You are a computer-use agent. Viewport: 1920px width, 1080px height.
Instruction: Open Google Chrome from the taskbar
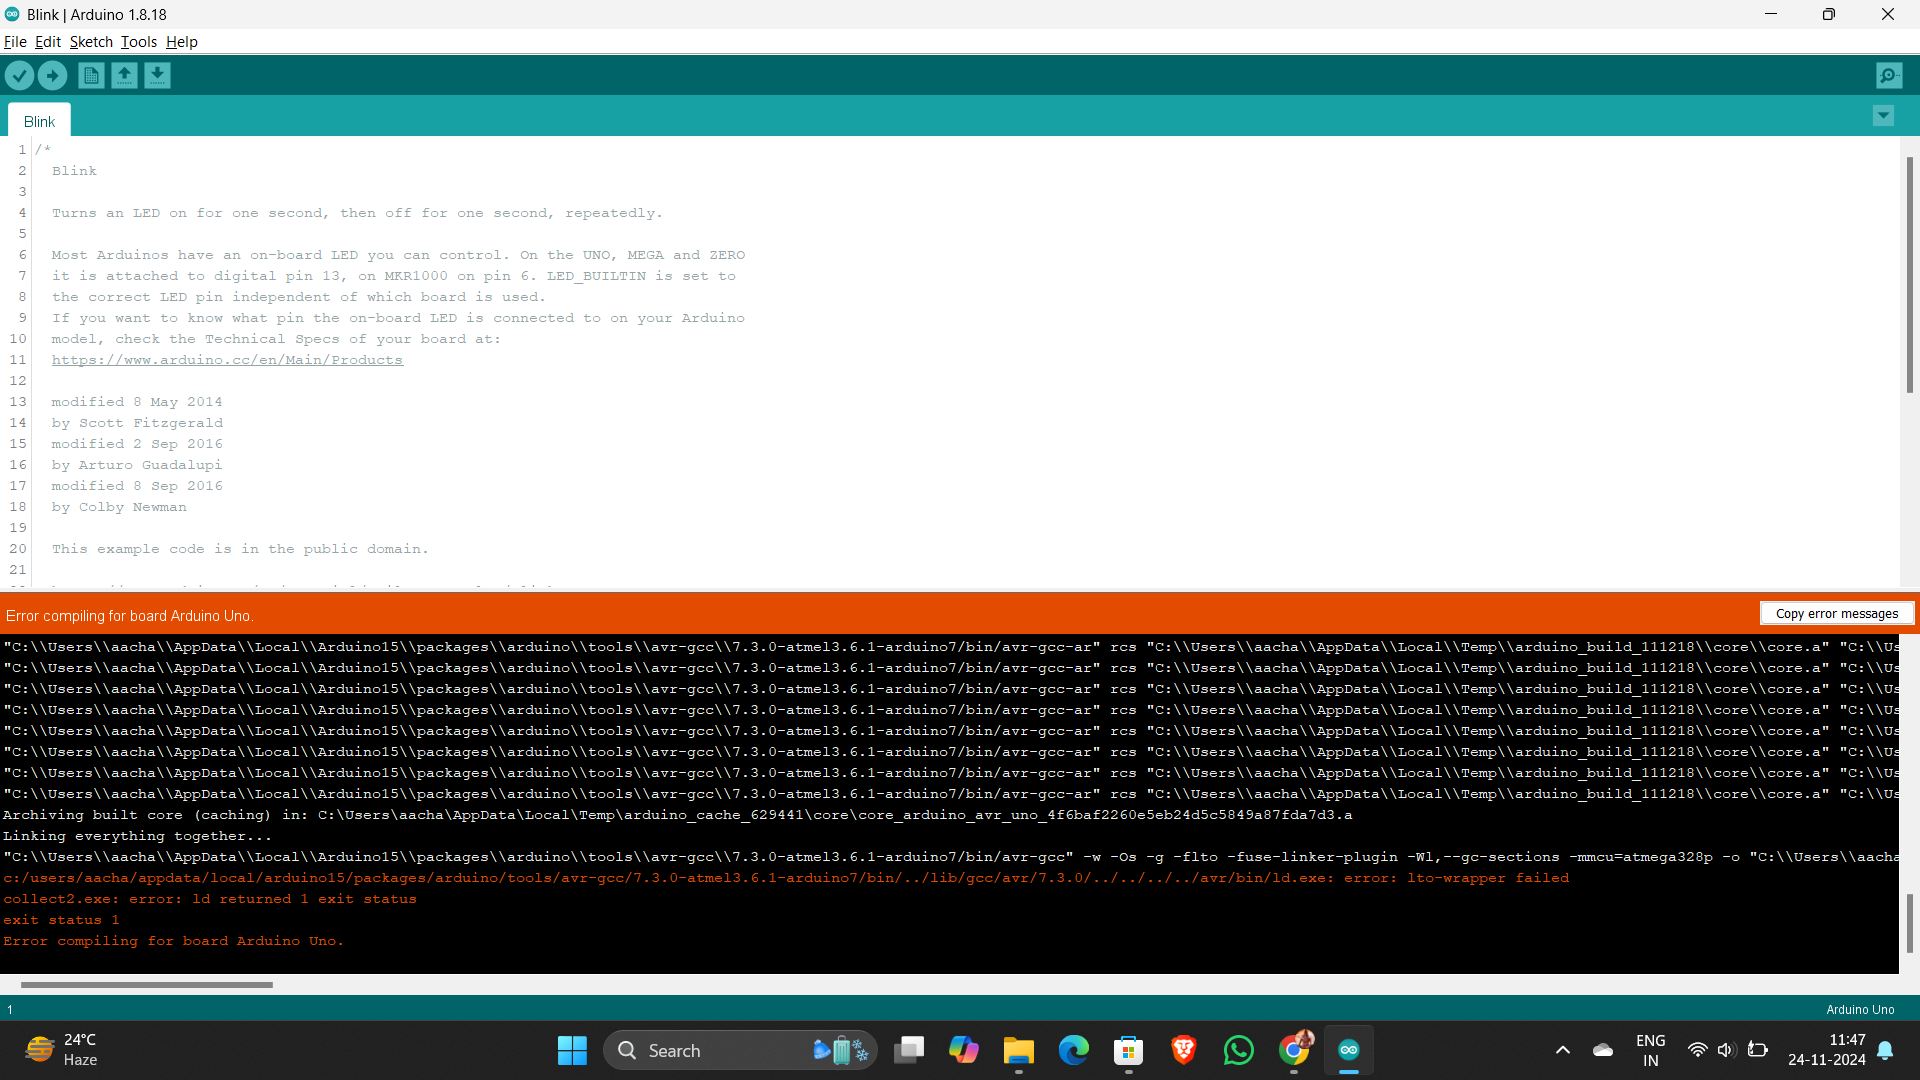[x=1294, y=1051]
